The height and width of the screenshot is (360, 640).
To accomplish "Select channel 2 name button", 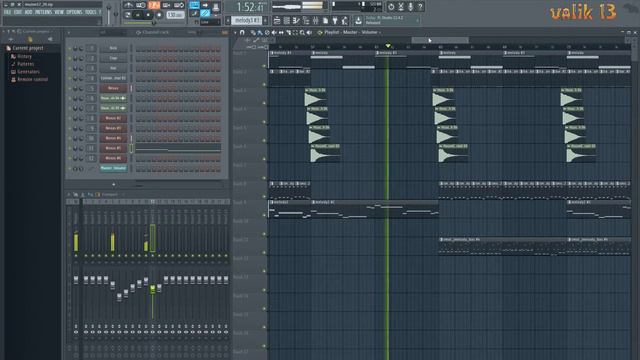I will pyautogui.click(x=113, y=58).
